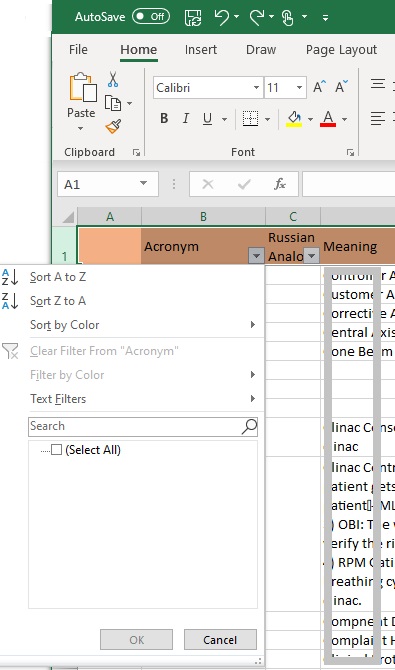395x670 pixels.
Task: Toggle Italic formatting
Action: pyautogui.click(x=186, y=118)
